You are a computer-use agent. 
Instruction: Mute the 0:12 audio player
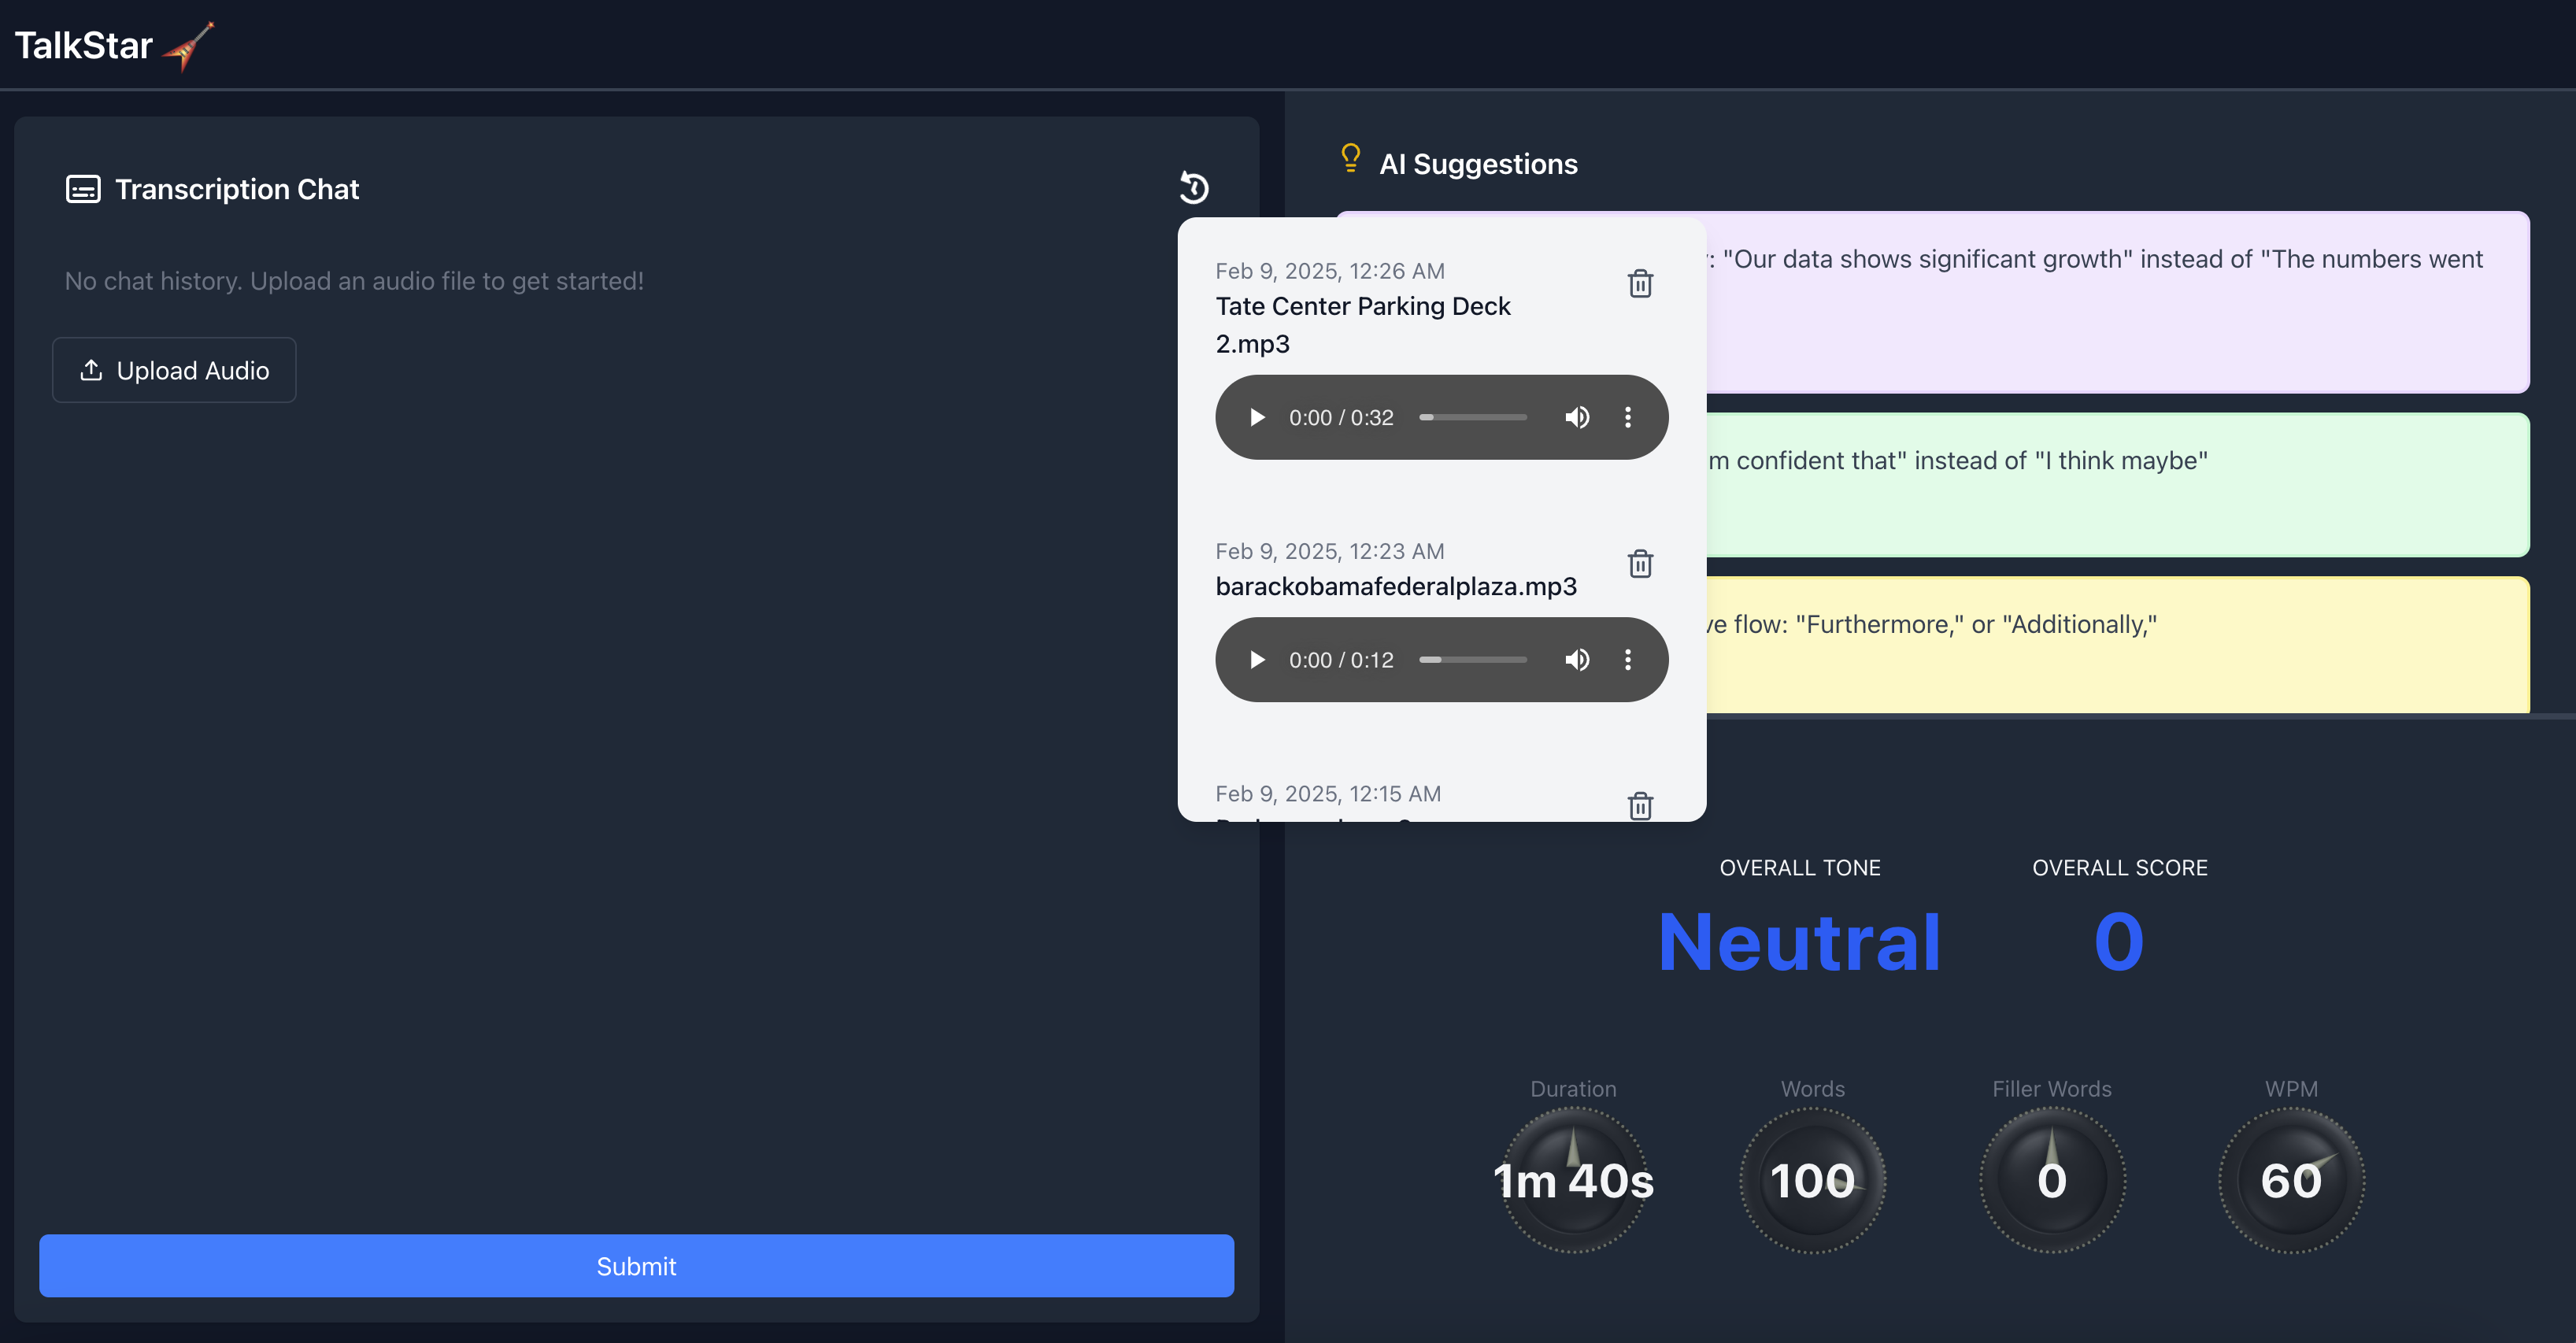click(1577, 660)
